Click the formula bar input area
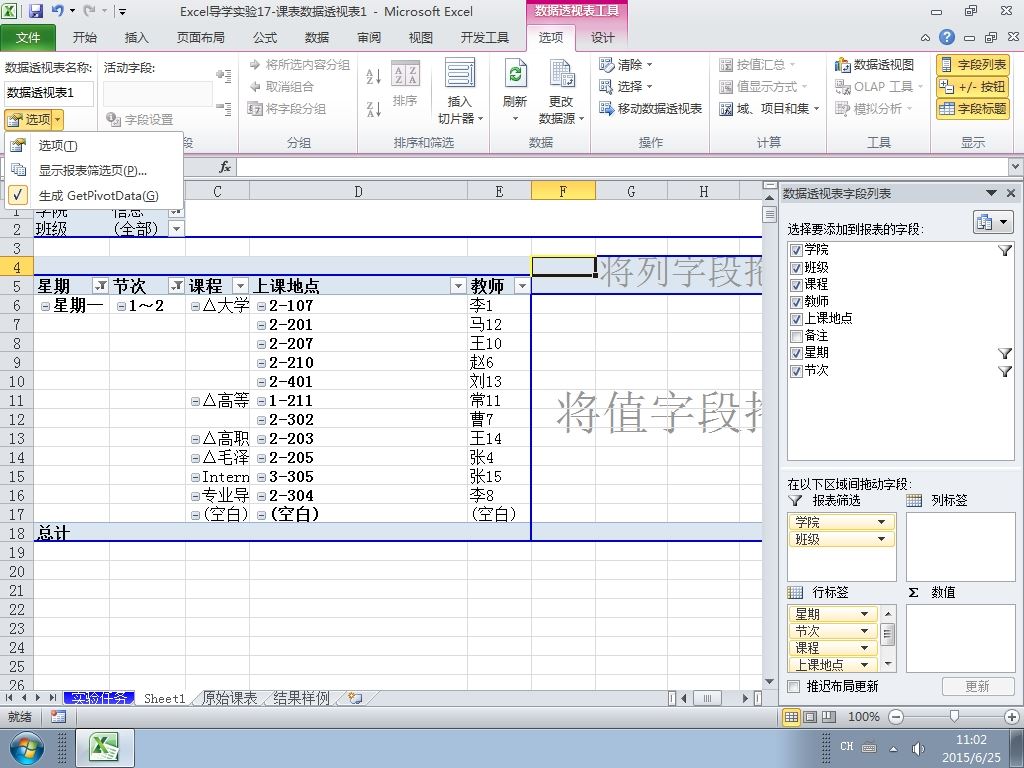 [622, 167]
